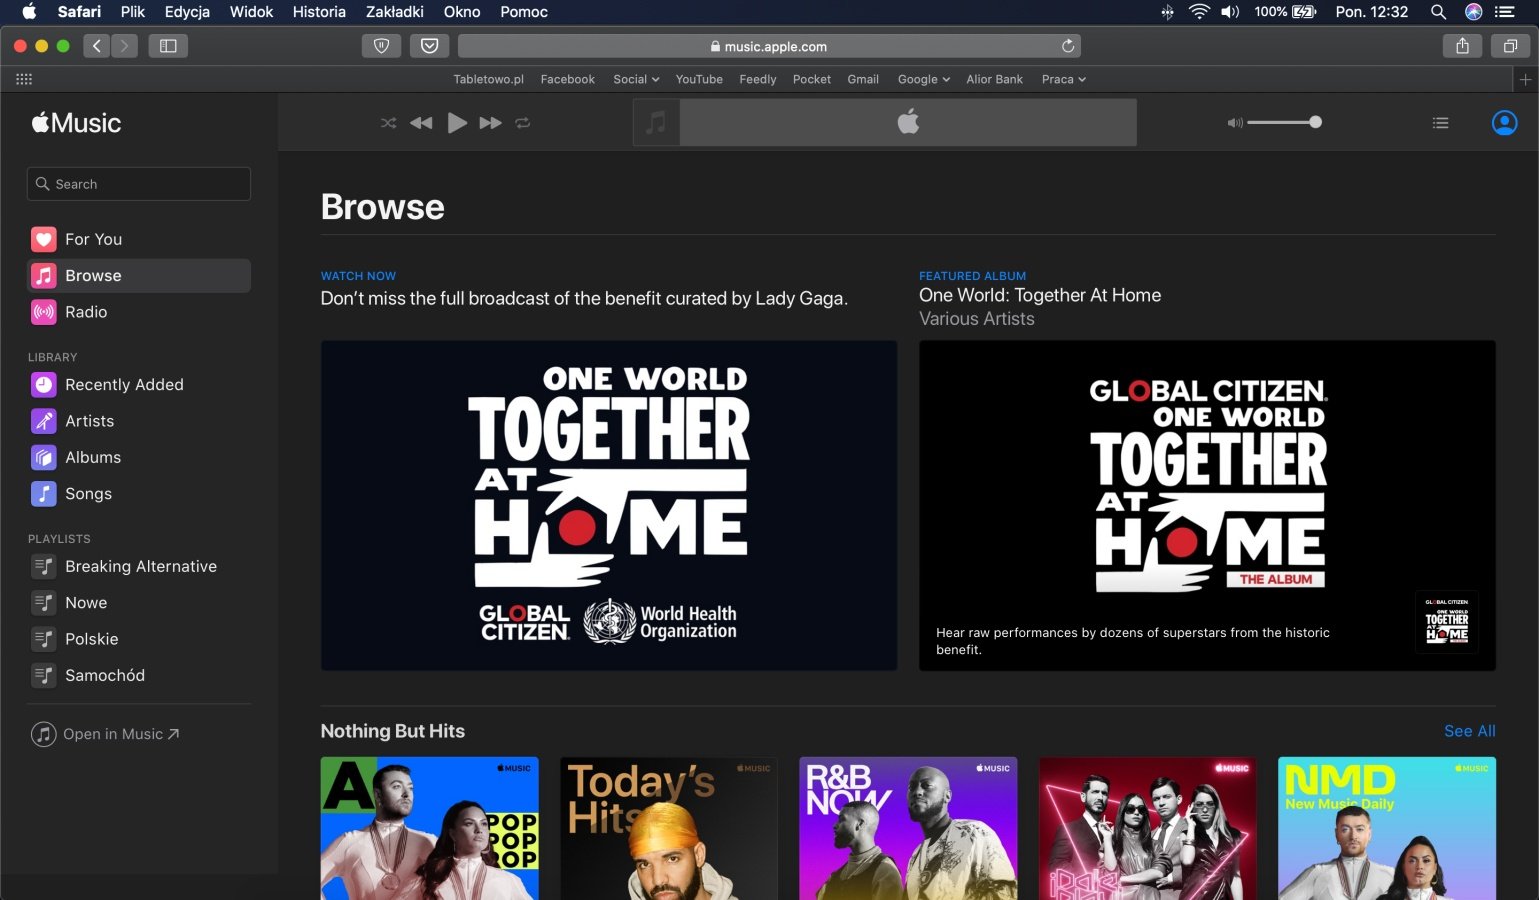Click the Pocket extension toolbar icon
Viewport: 1539px width, 900px height.
click(x=429, y=46)
